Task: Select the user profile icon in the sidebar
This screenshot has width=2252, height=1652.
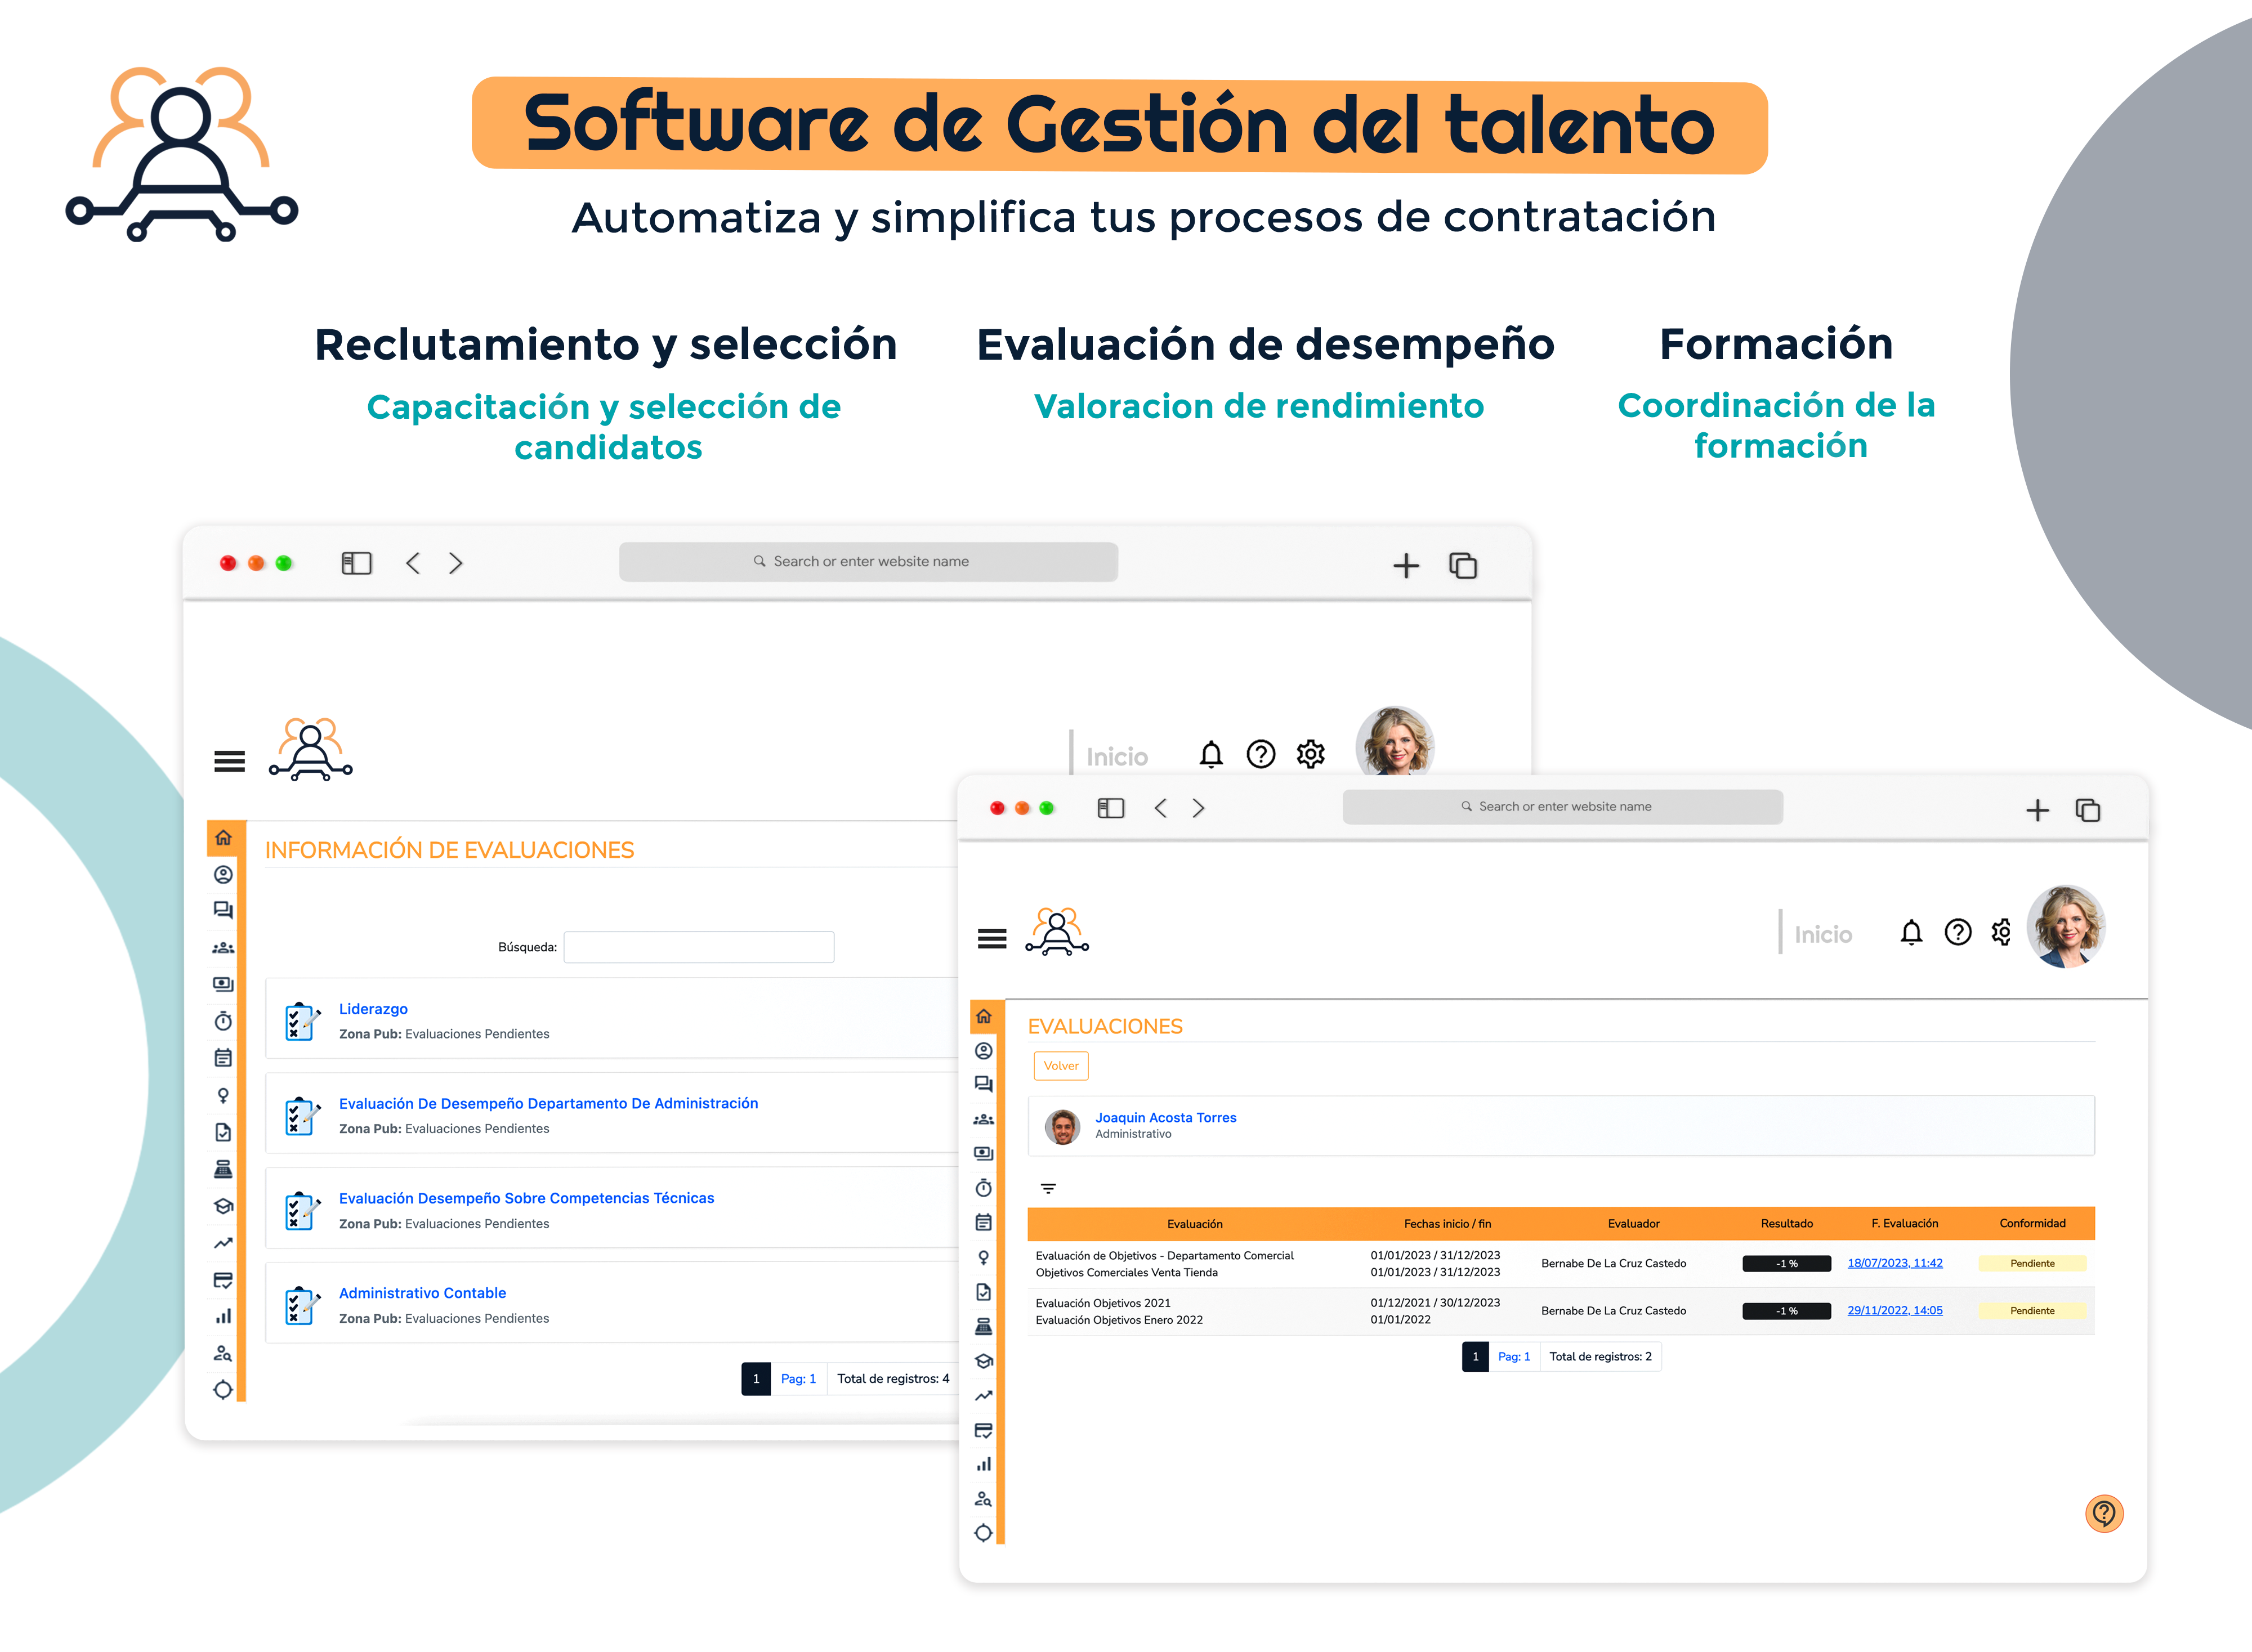Action: [984, 1051]
